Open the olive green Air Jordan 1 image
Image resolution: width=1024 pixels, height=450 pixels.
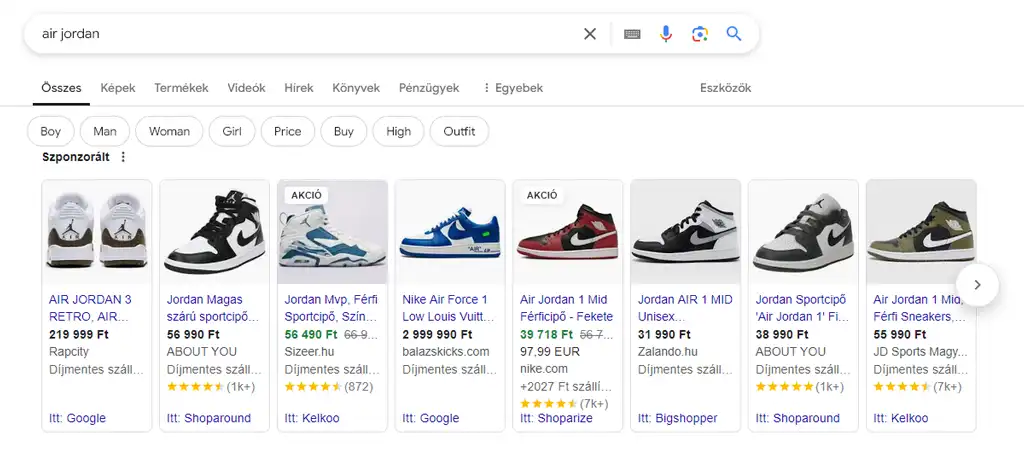tap(921, 232)
